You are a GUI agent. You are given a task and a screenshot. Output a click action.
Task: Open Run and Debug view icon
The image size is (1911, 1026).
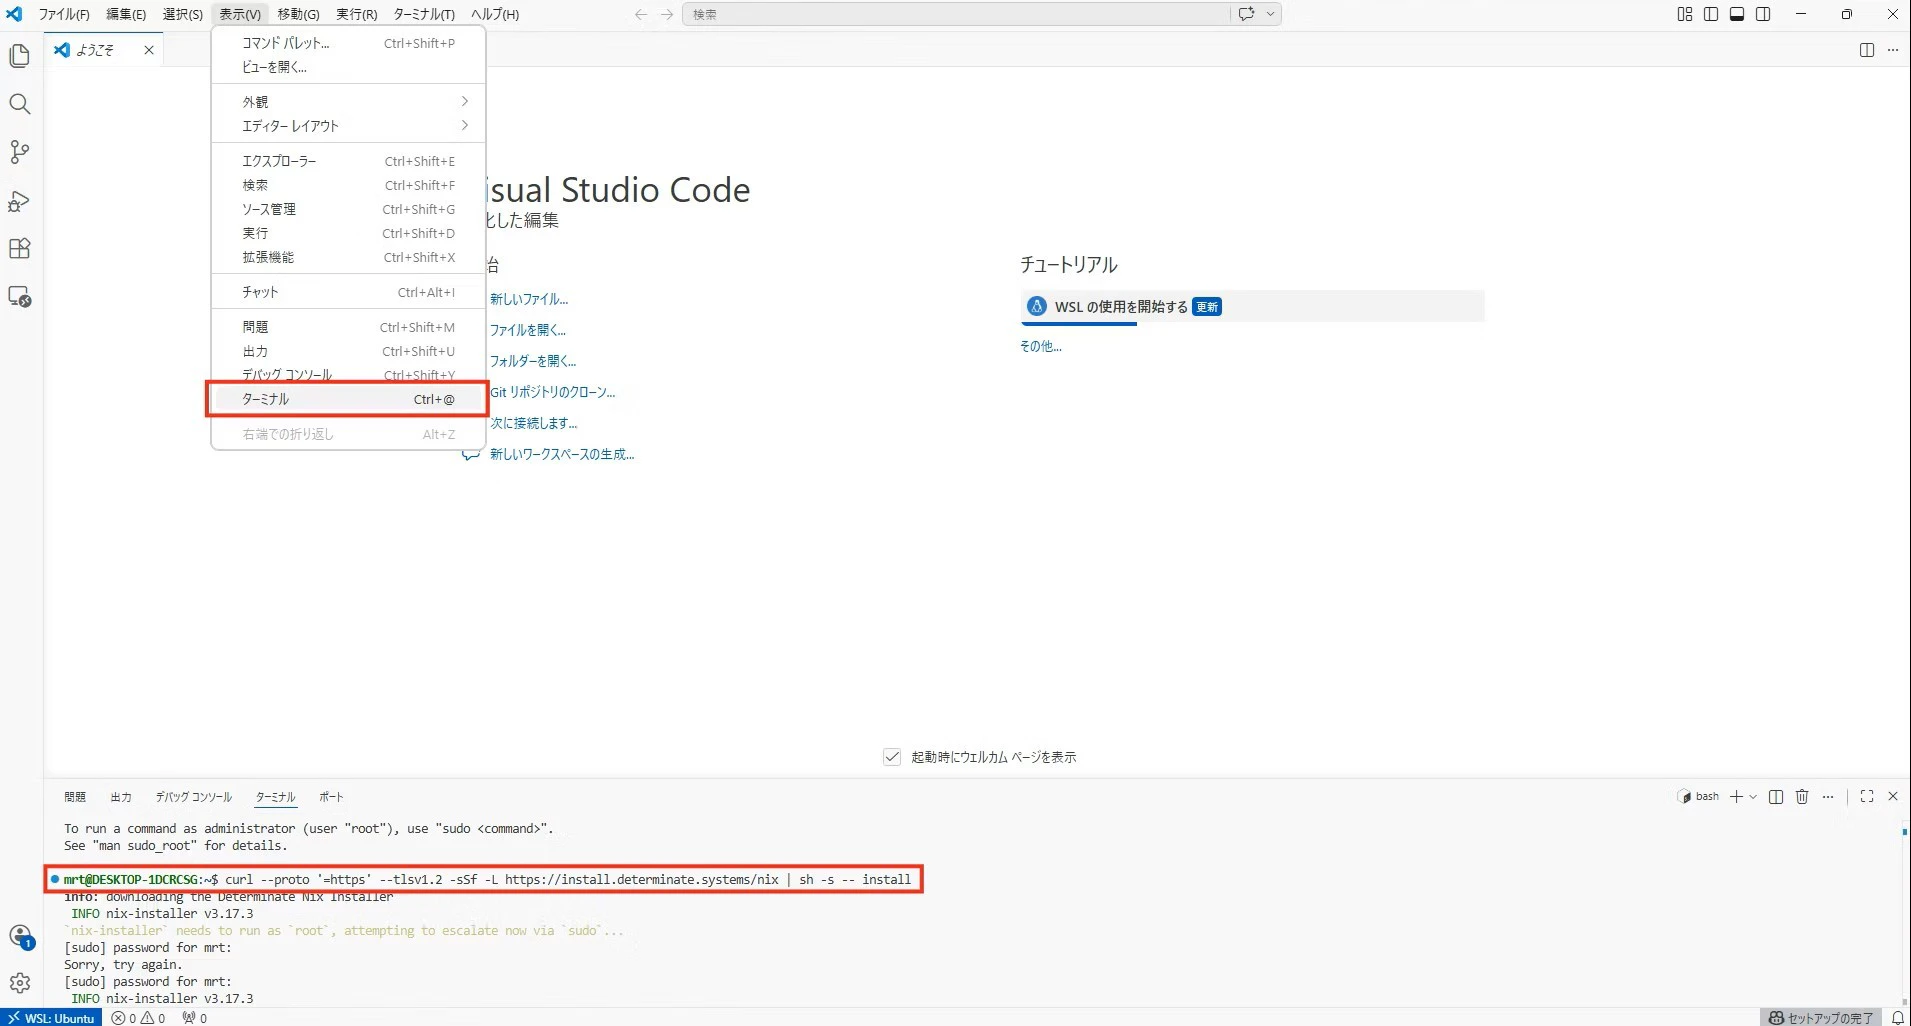pyautogui.click(x=19, y=200)
